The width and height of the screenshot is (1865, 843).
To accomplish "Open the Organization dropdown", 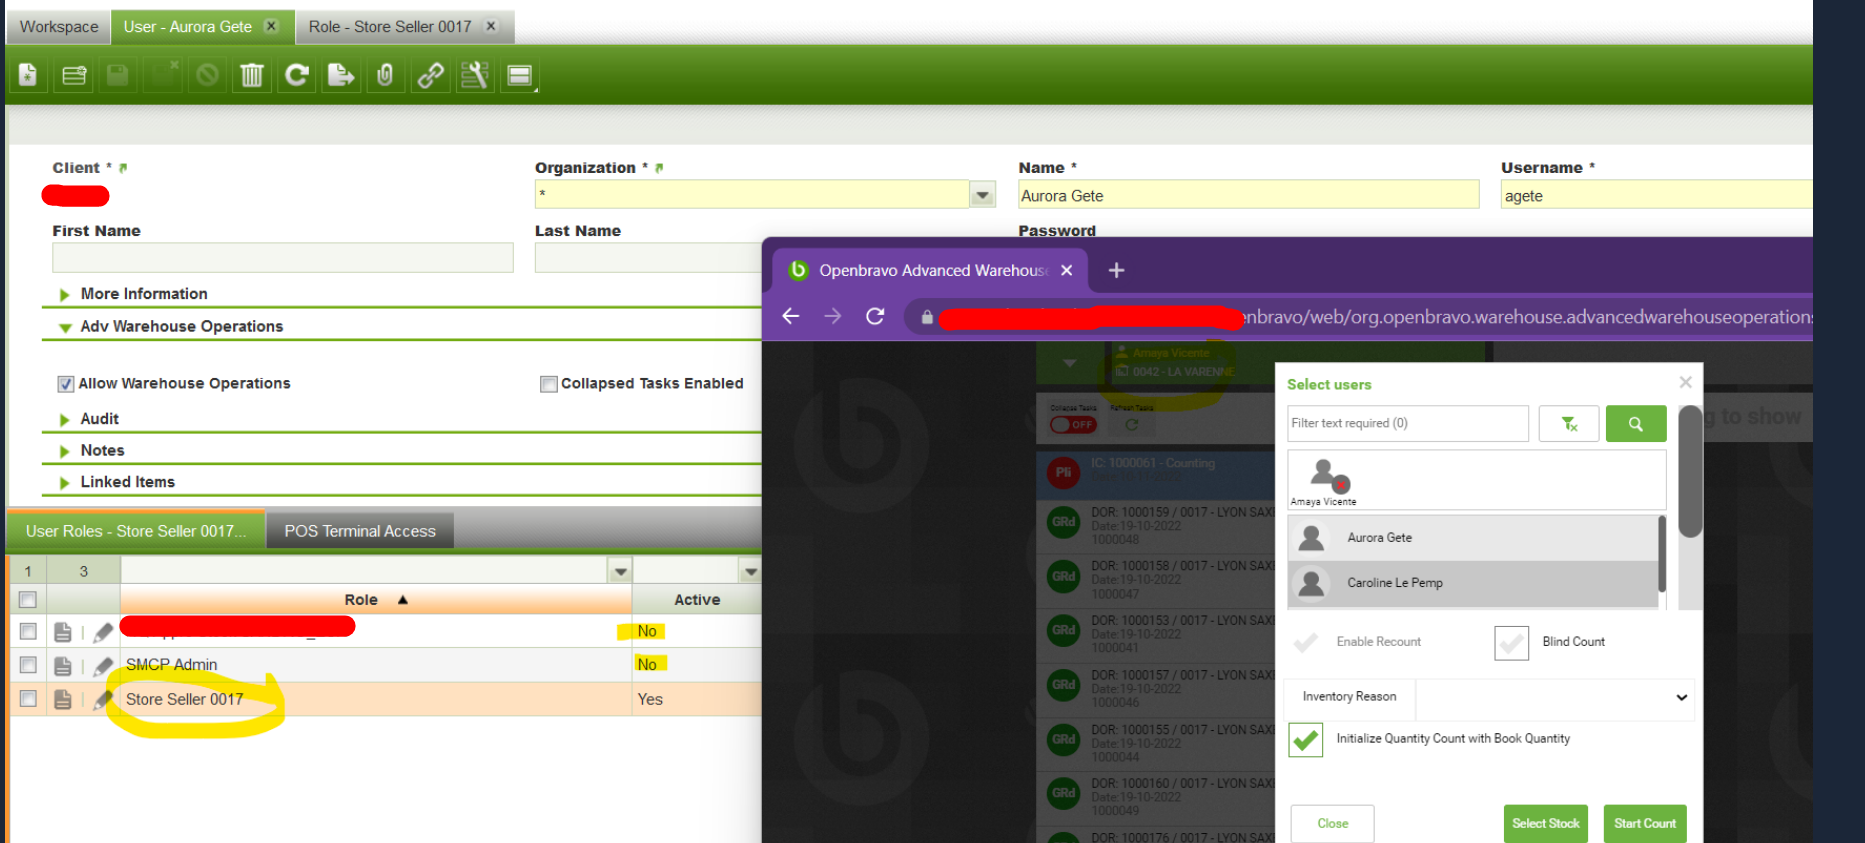I will coord(982,195).
